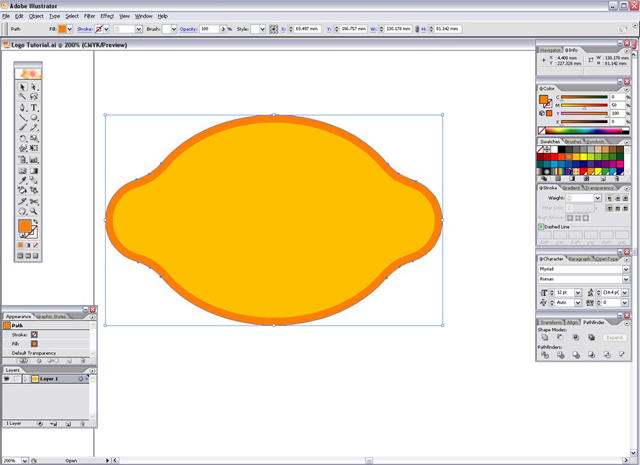Viewport: 640px width, 465px height.
Task: Select the Eyedropper tool
Action: pyautogui.click(x=22, y=180)
